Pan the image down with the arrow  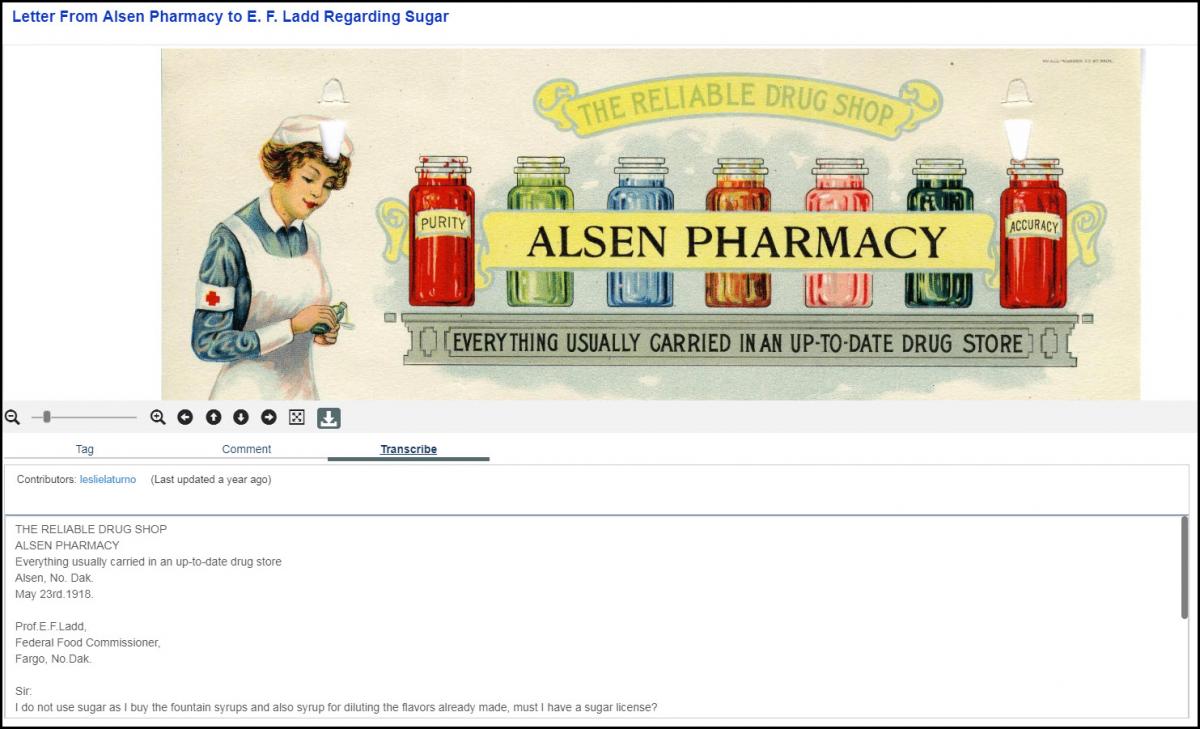pos(241,417)
